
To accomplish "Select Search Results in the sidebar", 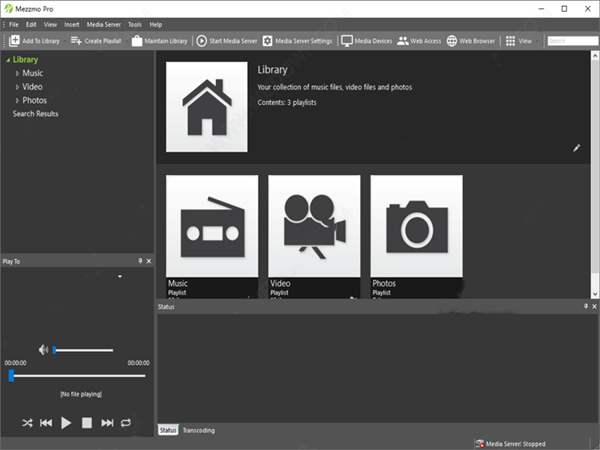I will (x=35, y=114).
